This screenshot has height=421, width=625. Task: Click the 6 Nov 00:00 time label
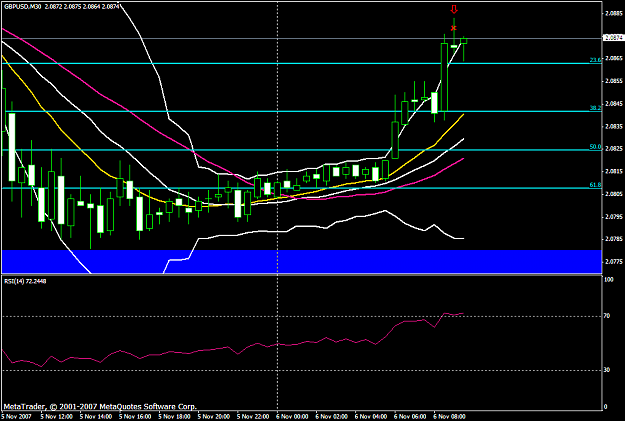coord(292,417)
